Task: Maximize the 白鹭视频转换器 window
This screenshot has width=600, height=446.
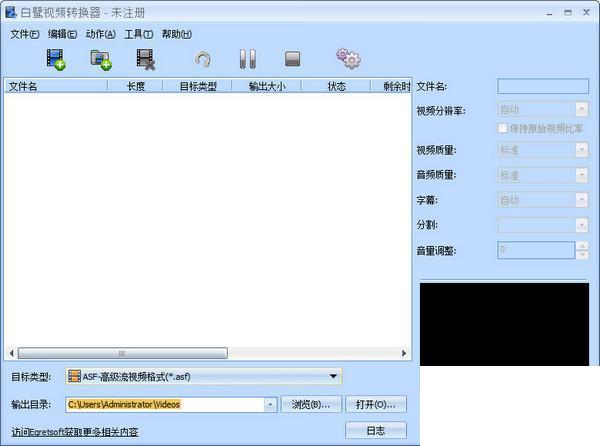Action: (x=568, y=13)
